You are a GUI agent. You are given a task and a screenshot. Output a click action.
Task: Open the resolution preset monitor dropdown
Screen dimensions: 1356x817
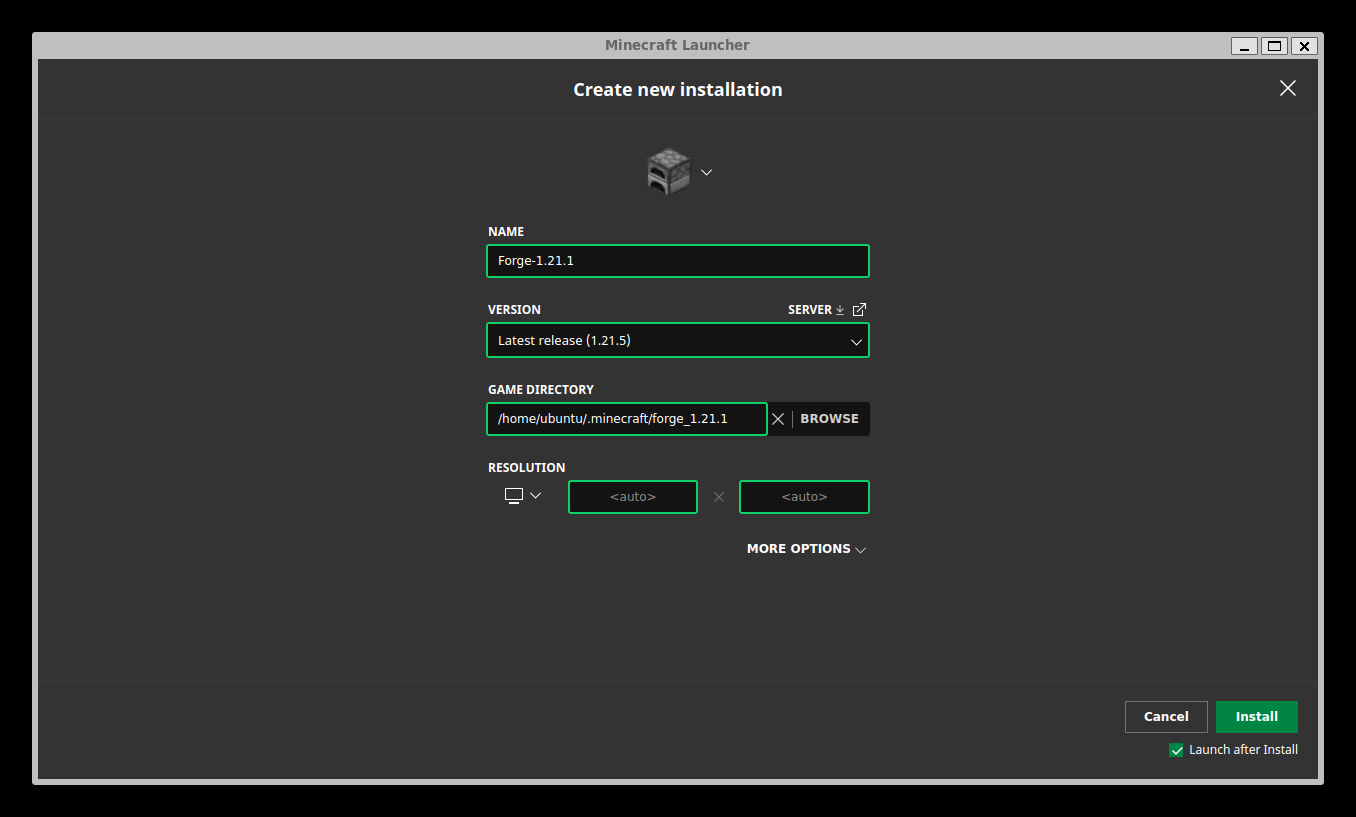click(523, 495)
